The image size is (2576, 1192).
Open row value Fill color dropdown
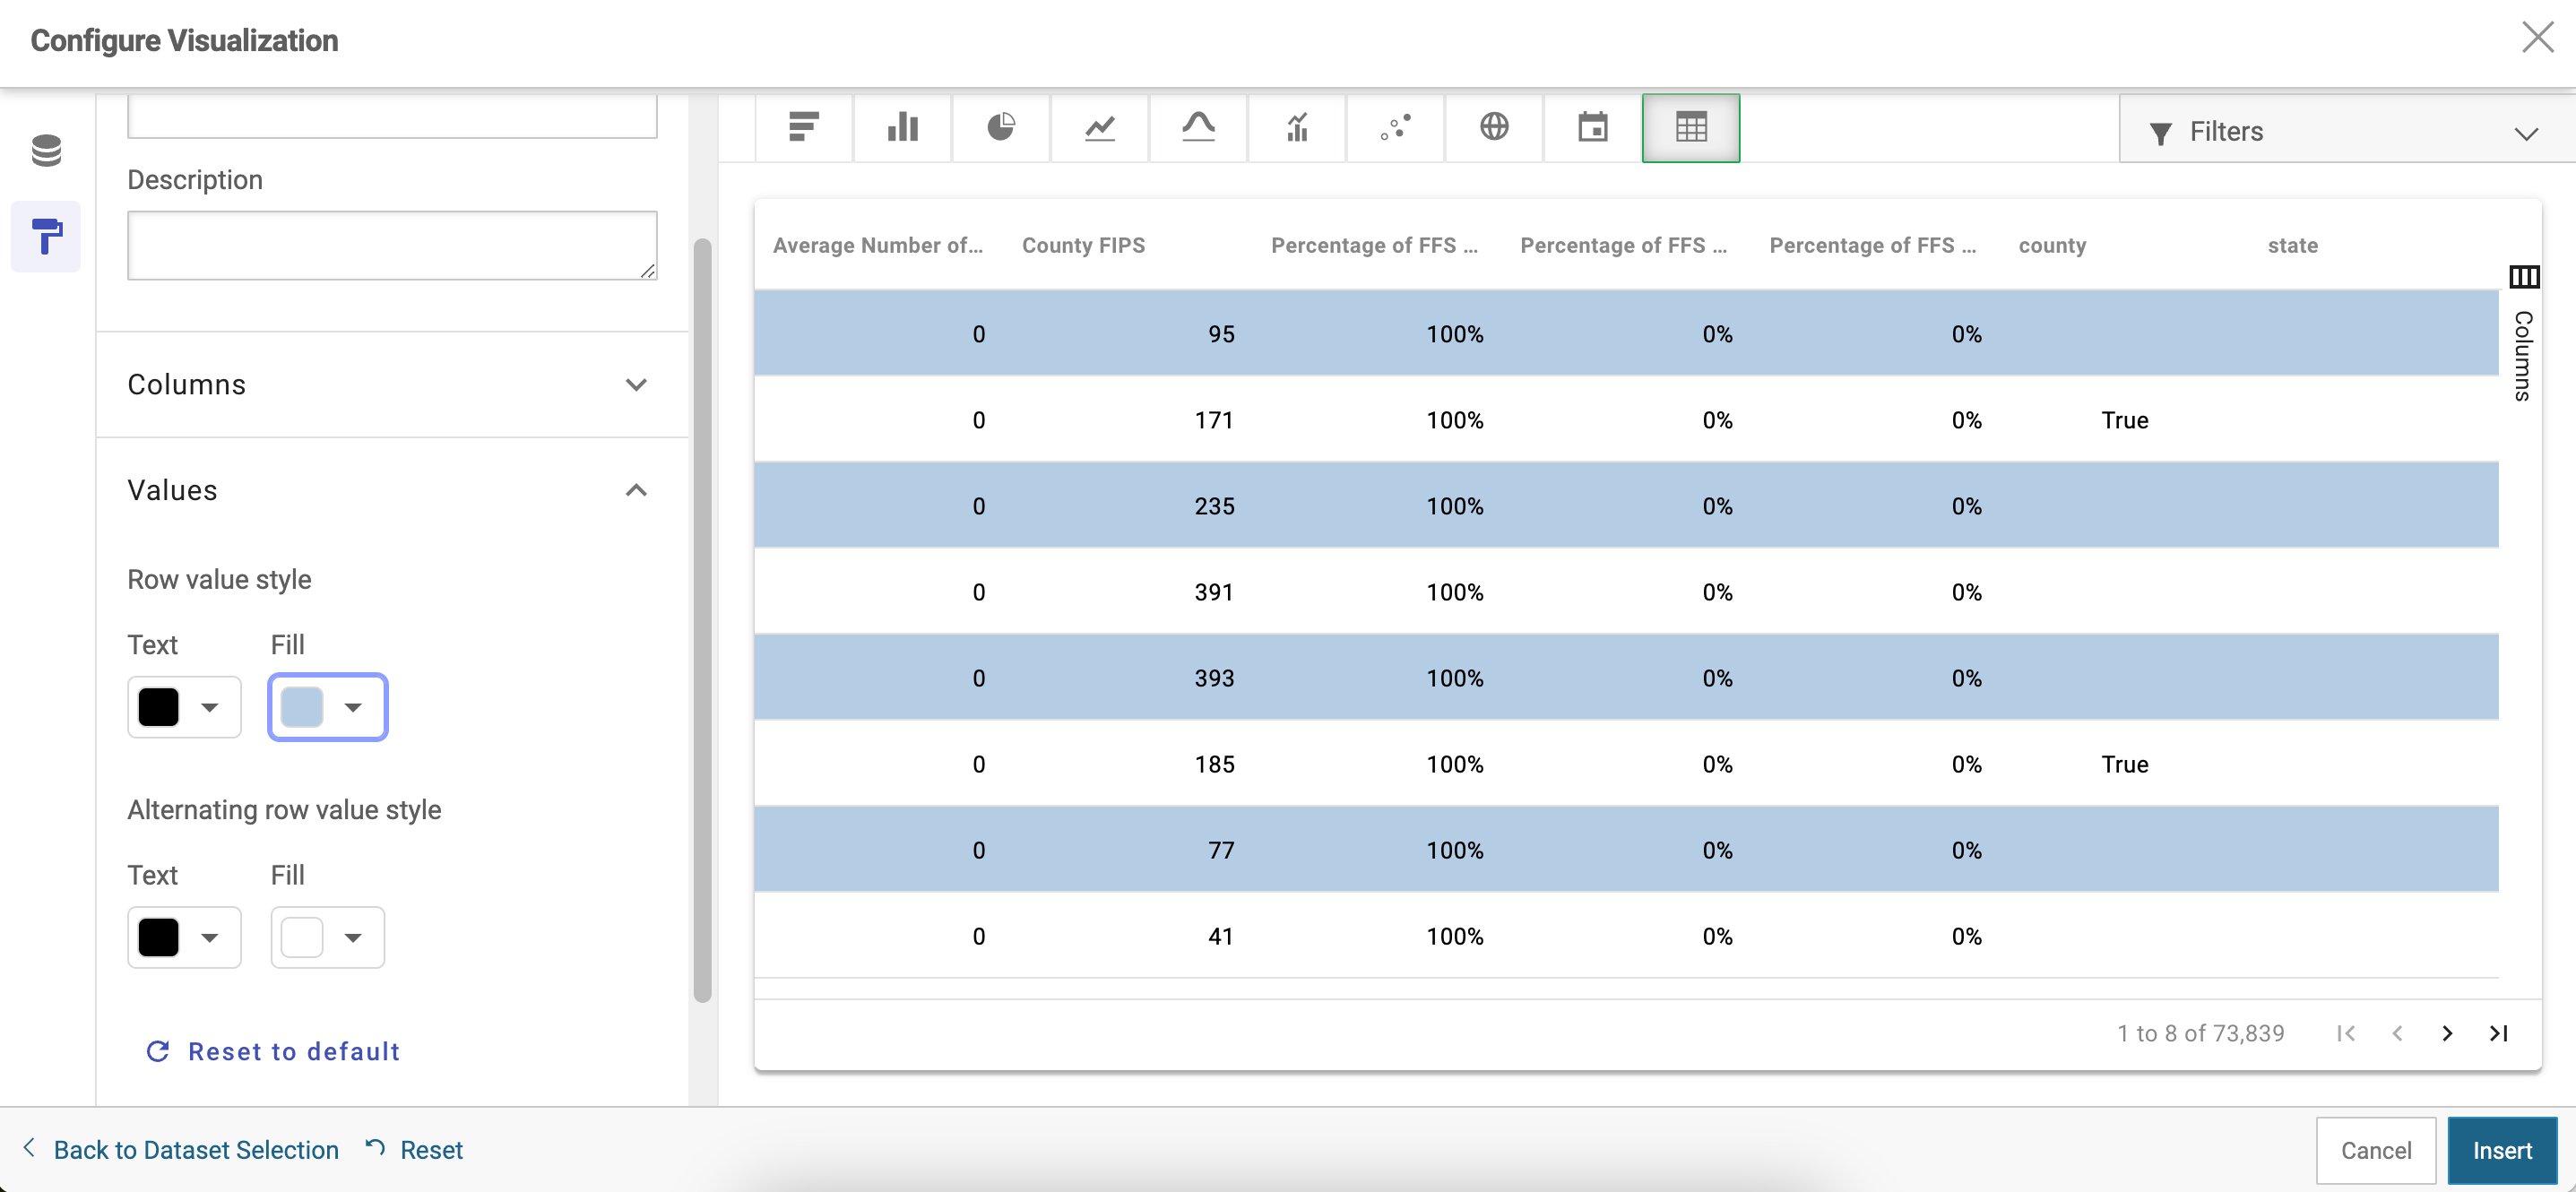[327, 707]
